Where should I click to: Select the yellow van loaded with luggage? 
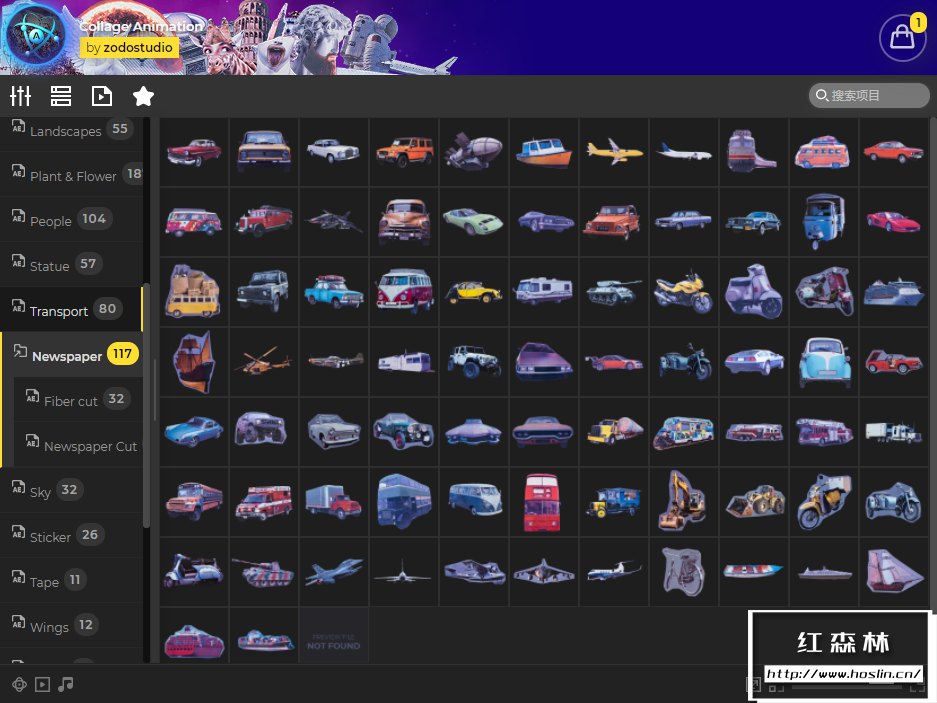click(194, 292)
